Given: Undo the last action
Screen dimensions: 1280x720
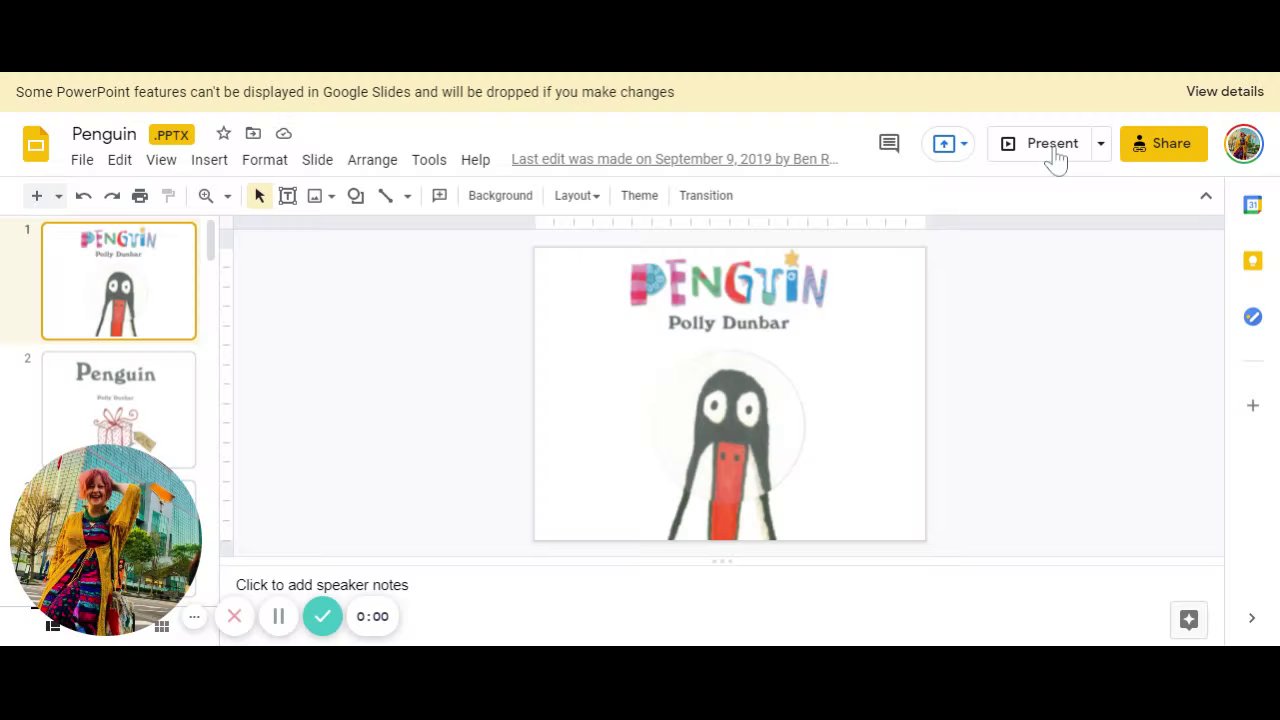Looking at the screenshot, I should [84, 196].
